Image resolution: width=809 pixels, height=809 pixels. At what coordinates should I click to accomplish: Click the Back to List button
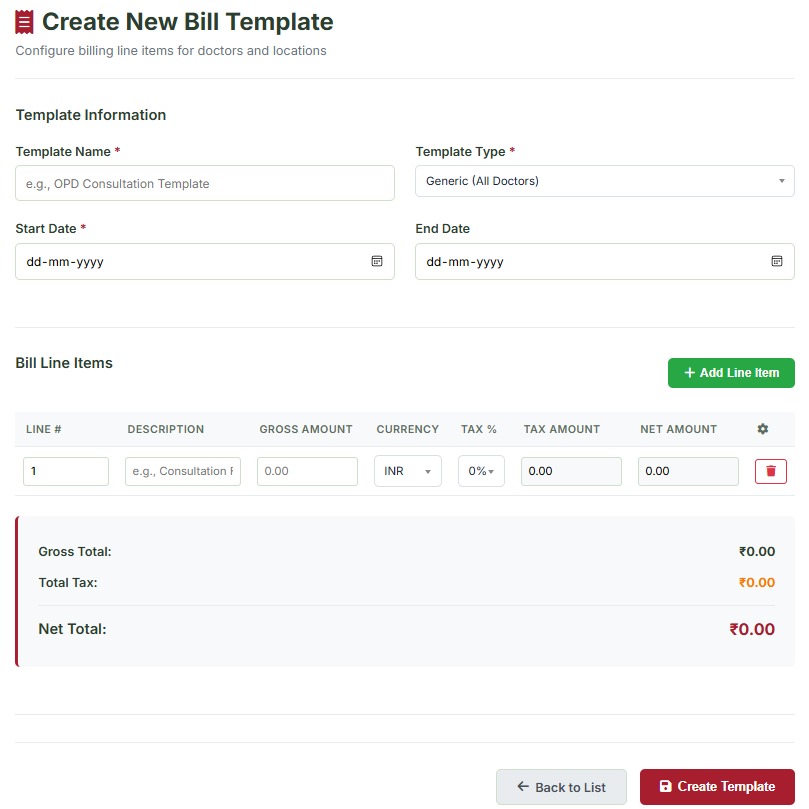tap(561, 787)
